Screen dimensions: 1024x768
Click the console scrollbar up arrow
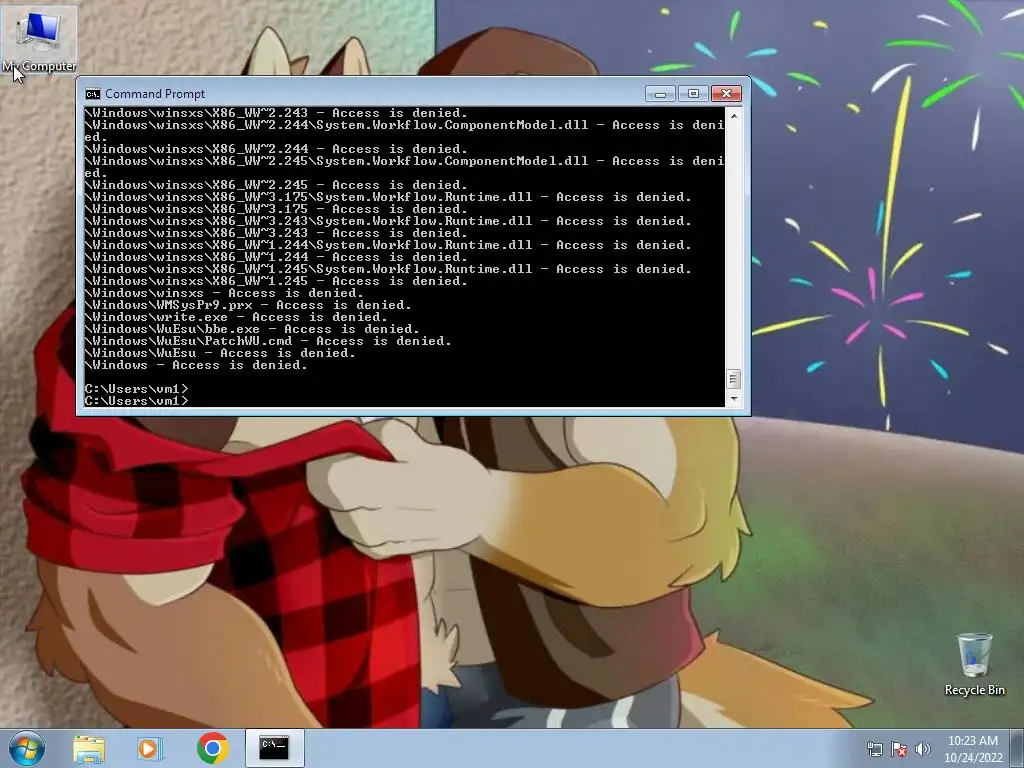pyautogui.click(x=733, y=116)
